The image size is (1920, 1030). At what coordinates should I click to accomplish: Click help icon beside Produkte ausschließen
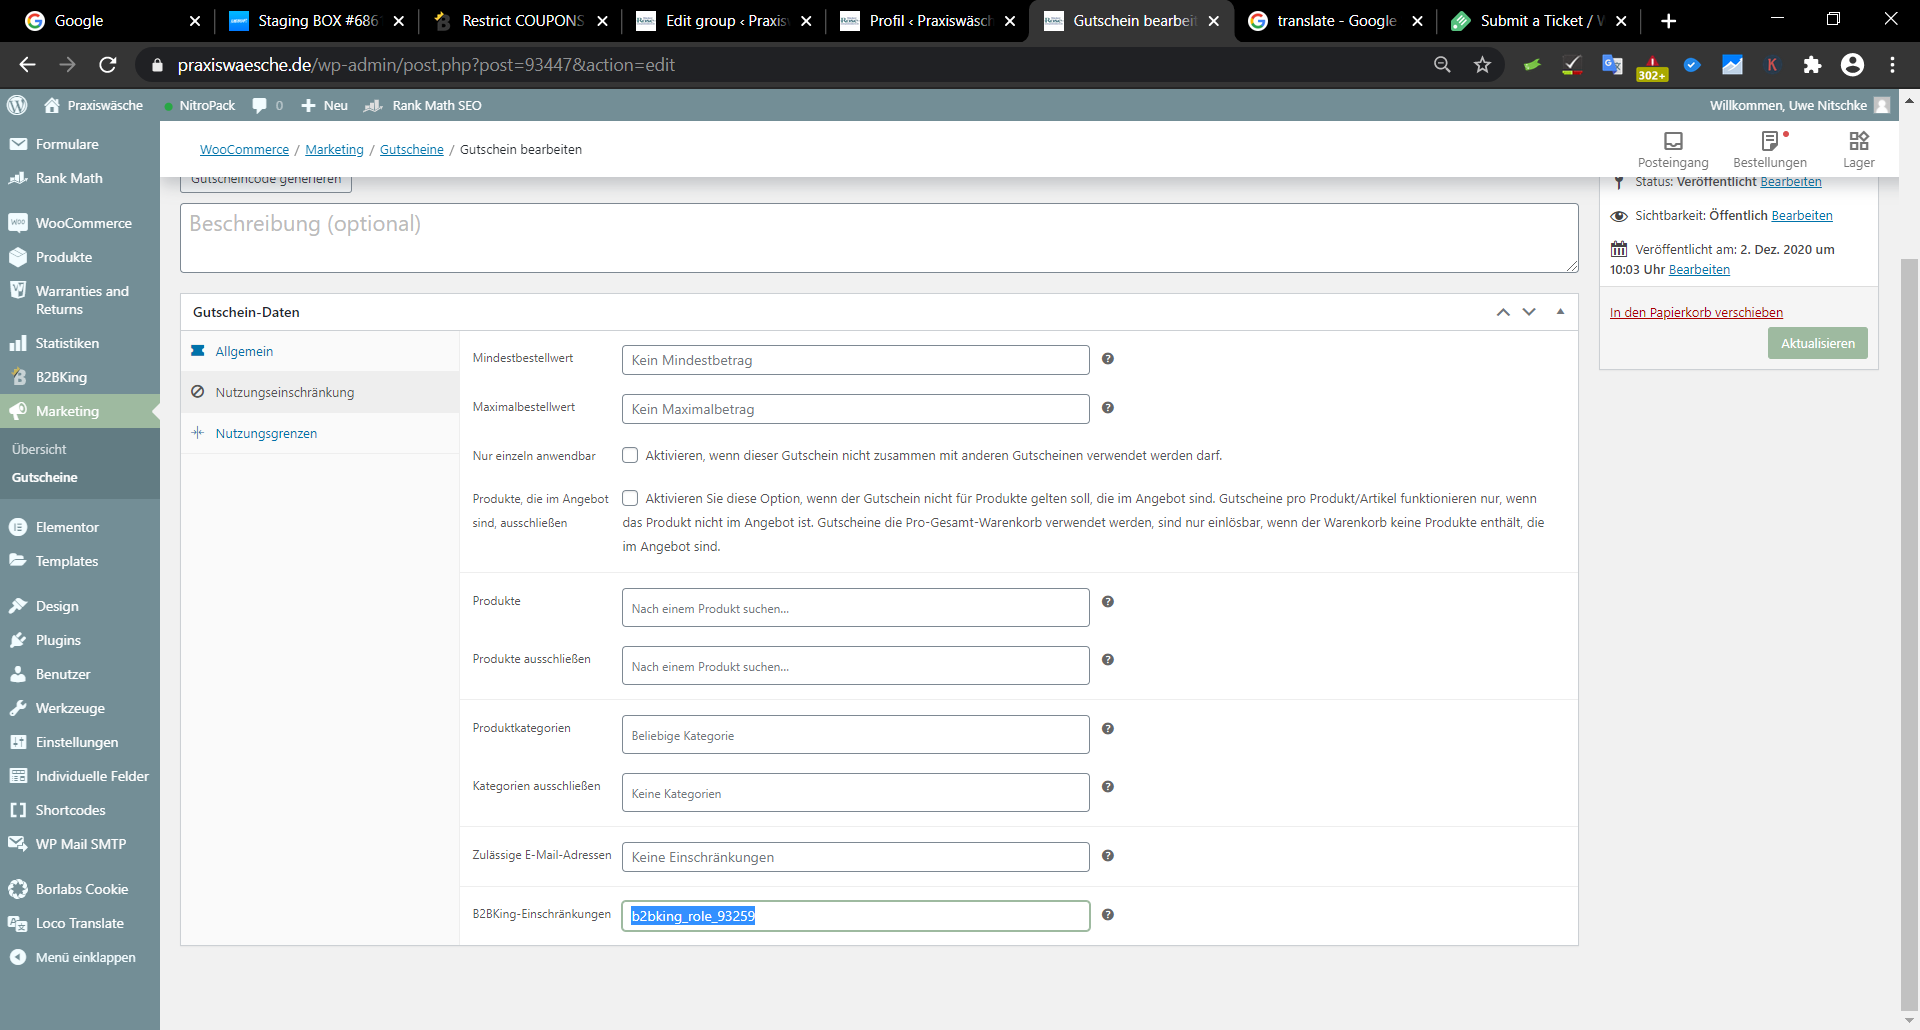(x=1108, y=660)
